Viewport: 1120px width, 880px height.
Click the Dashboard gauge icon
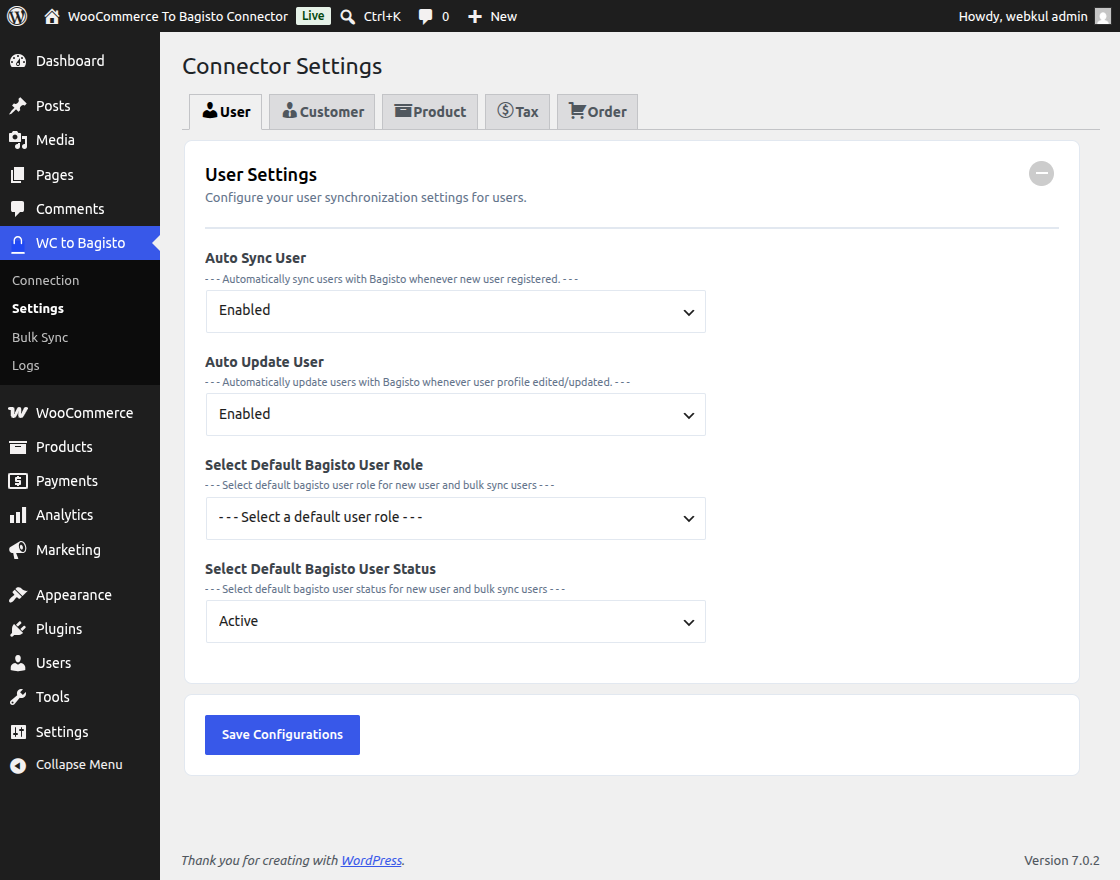tap(18, 61)
